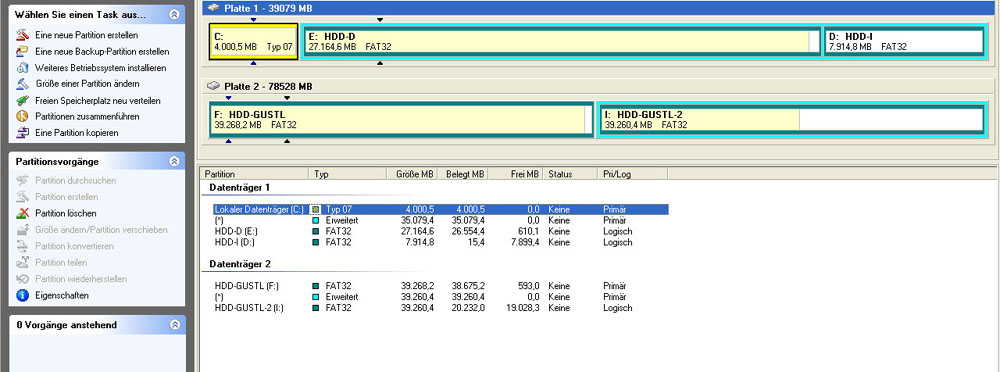Screen dimensions: 1000x372
Task: Sort by the Frei MB column header
Action: 516,174
